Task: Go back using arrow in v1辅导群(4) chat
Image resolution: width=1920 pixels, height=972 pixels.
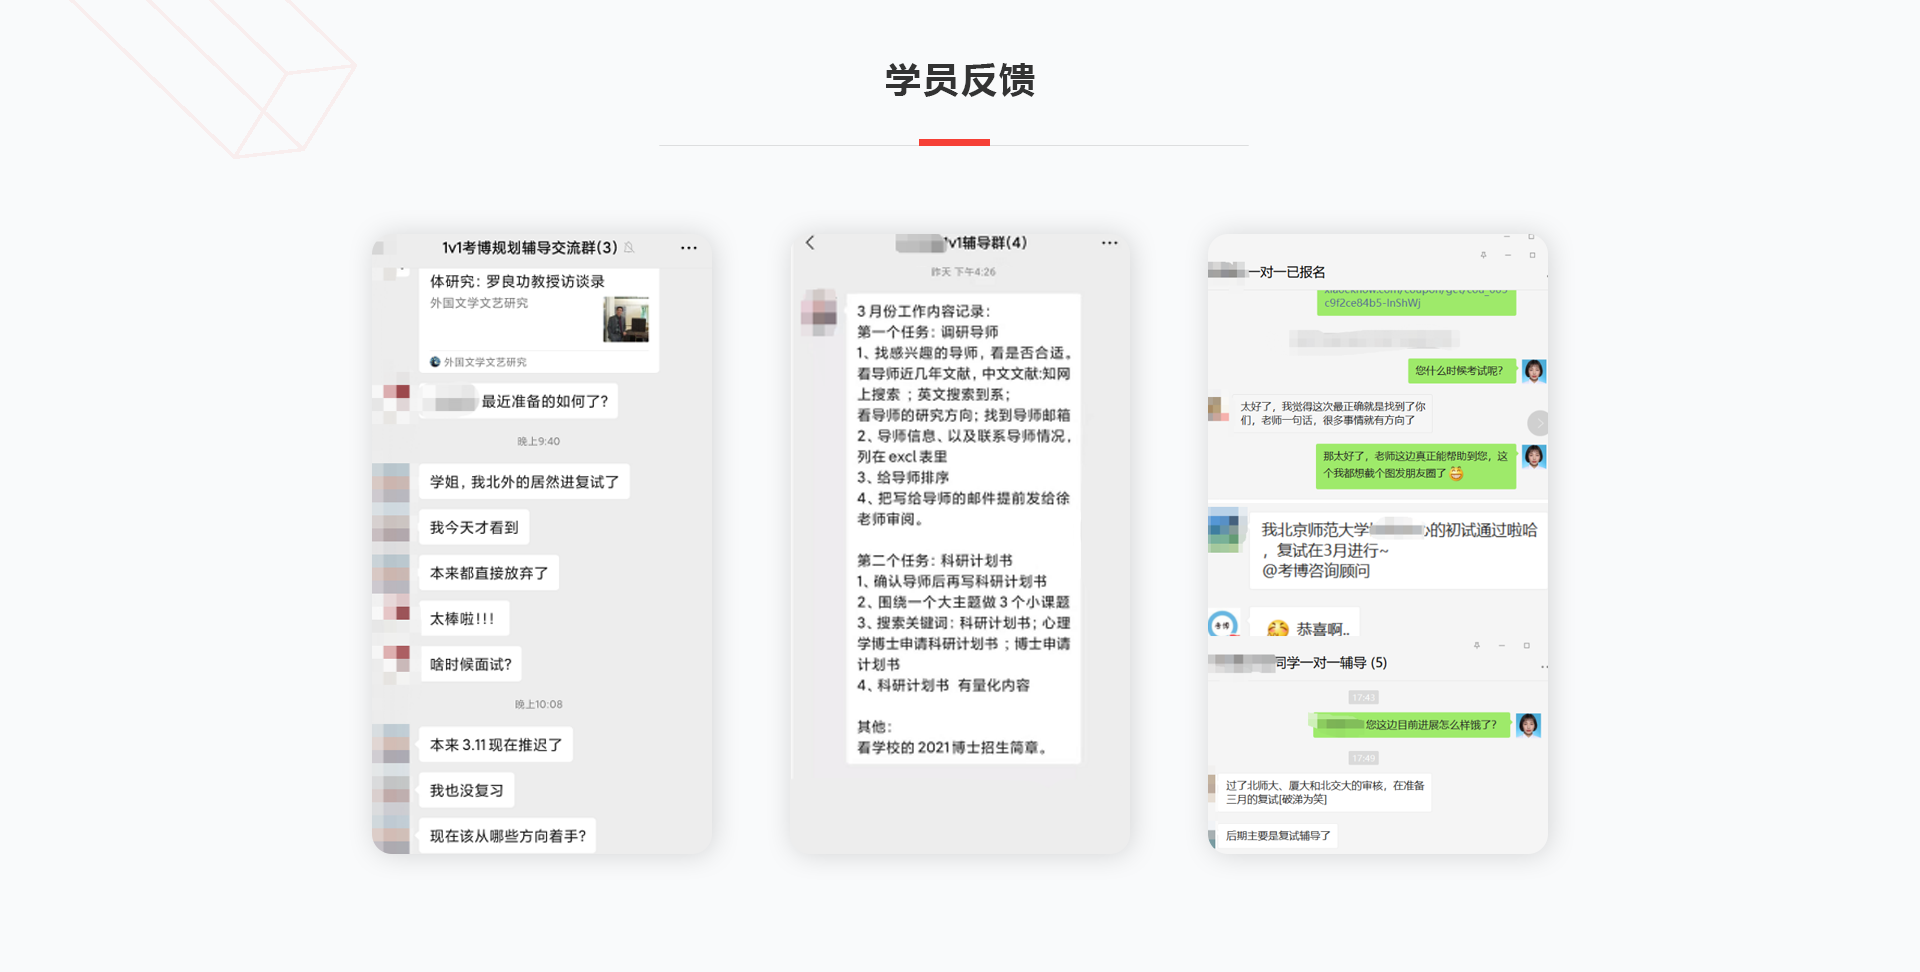Action: tap(810, 243)
